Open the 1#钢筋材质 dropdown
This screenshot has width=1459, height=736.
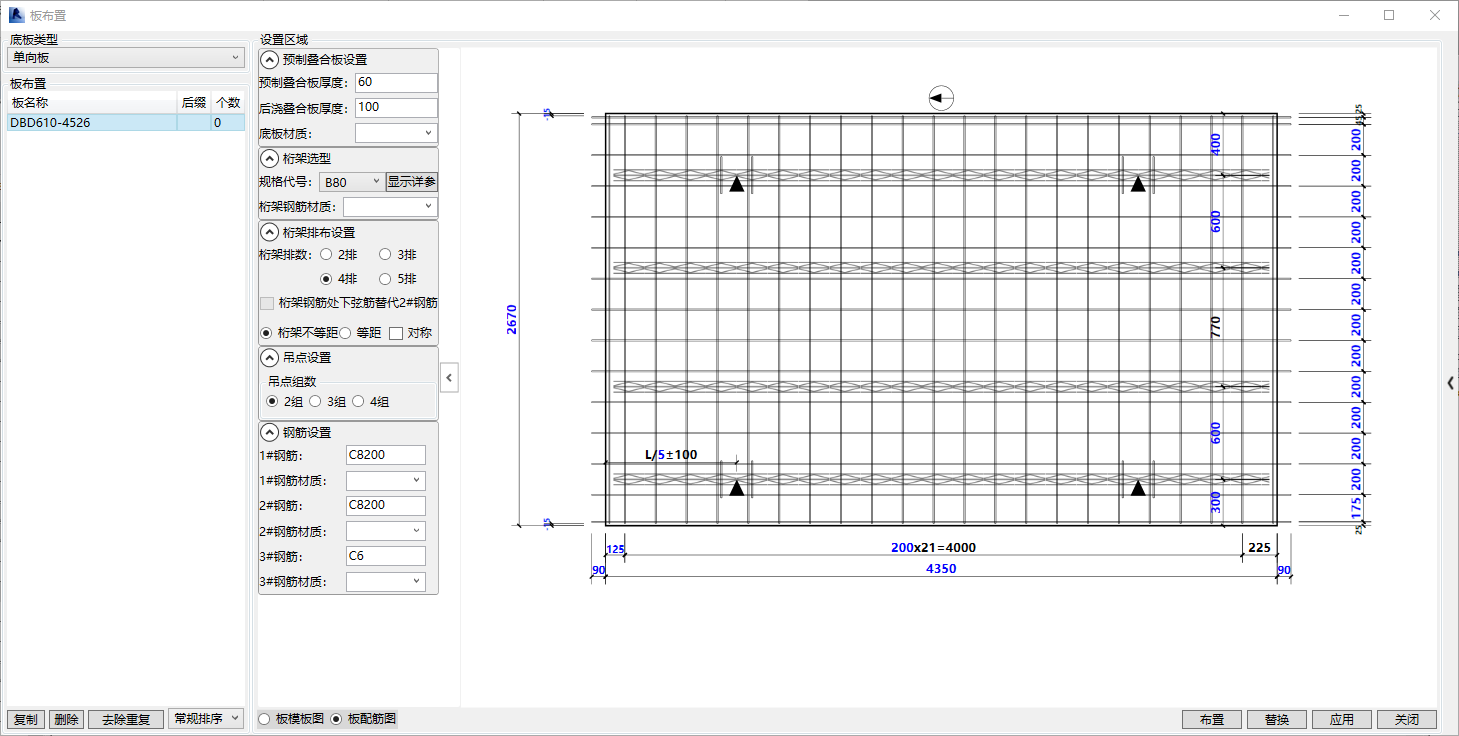click(386, 480)
